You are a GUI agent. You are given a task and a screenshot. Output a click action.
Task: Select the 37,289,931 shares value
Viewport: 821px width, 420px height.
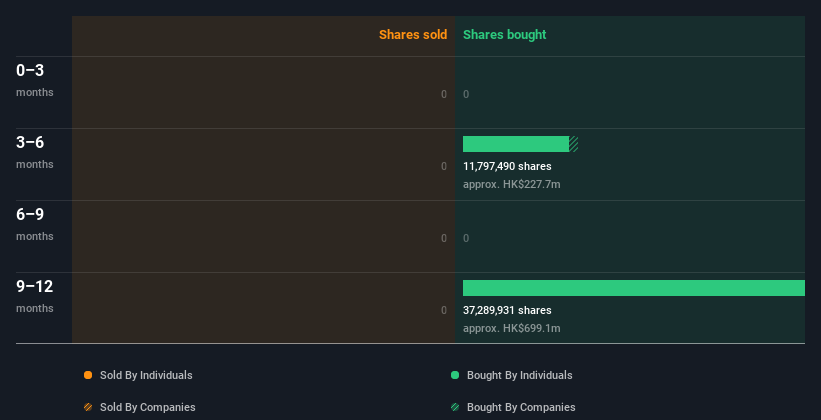507,310
